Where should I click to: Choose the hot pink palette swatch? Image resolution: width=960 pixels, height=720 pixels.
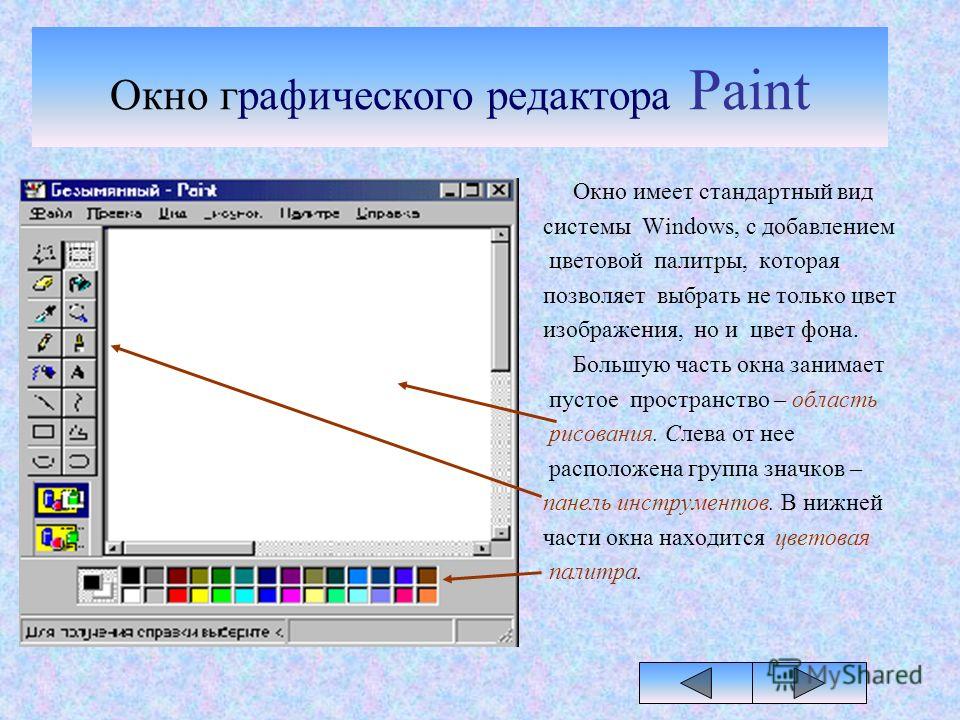coord(404,594)
